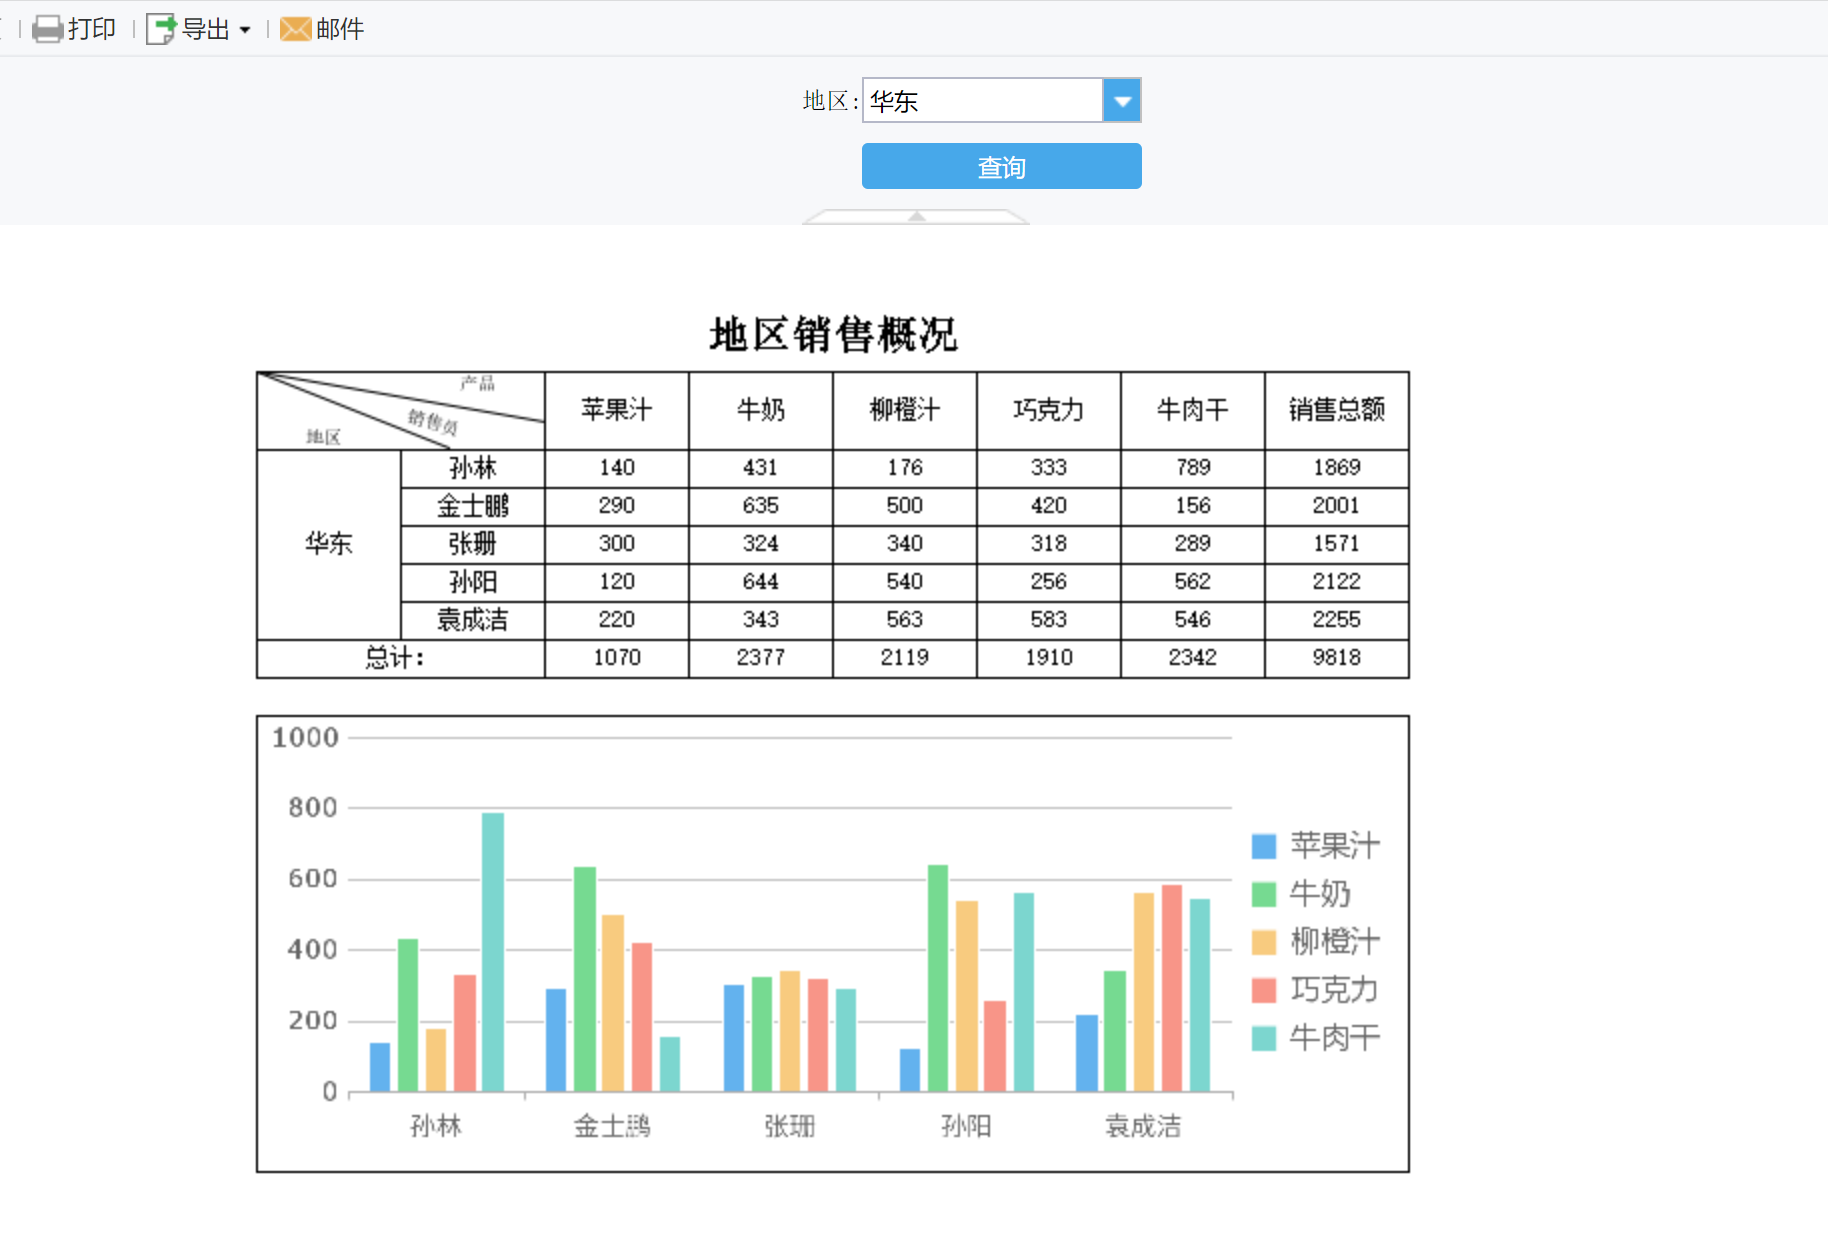The width and height of the screenshot is (1828, 1248).
Task: Toggle the 苹果汁 legend color swatch
Action: click(x=1264, y=846)
